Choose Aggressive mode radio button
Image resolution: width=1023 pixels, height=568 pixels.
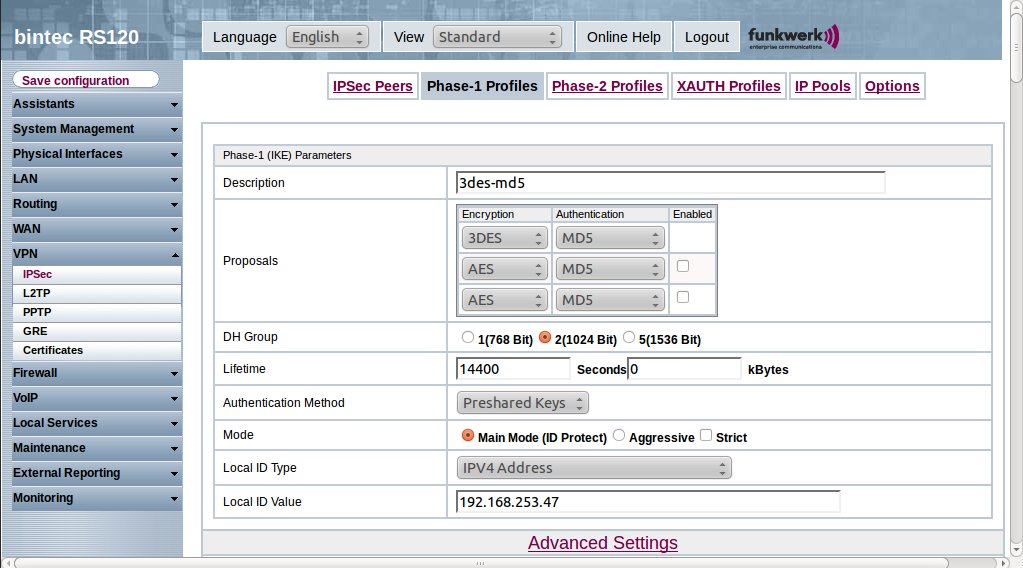pyautogui.click(x=619, y=436)
